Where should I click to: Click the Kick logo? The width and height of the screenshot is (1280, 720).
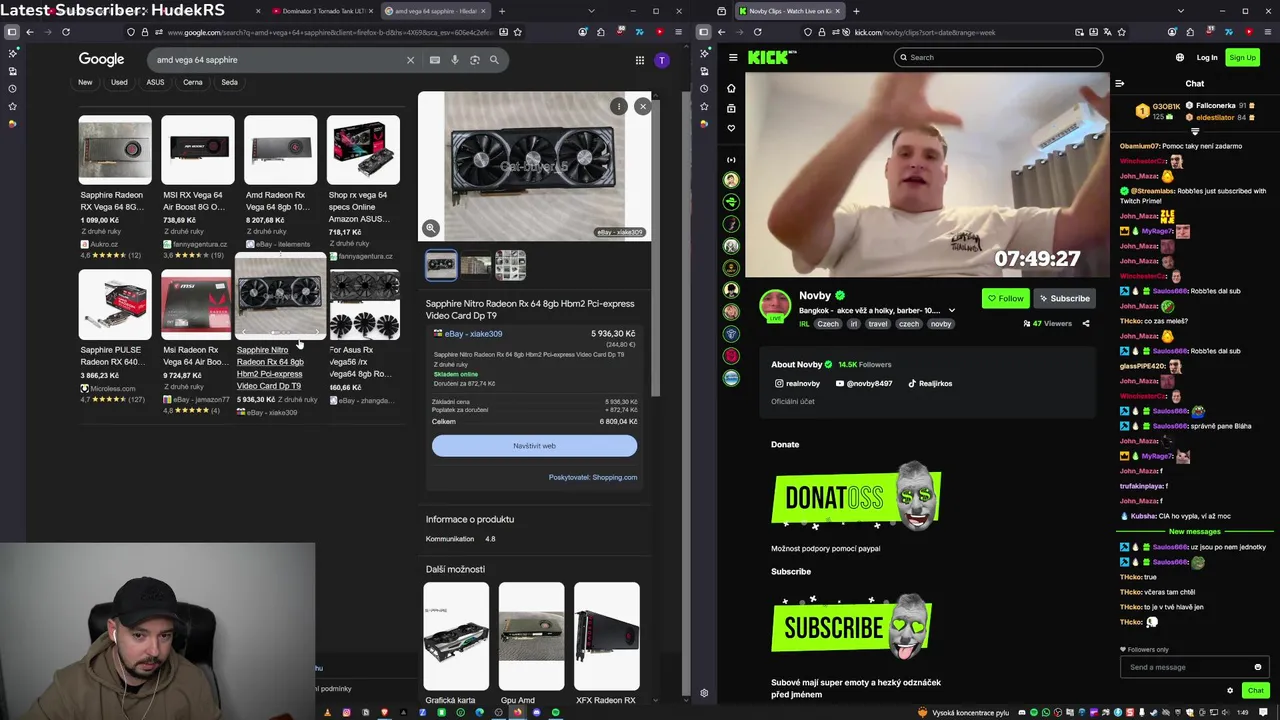768,58
